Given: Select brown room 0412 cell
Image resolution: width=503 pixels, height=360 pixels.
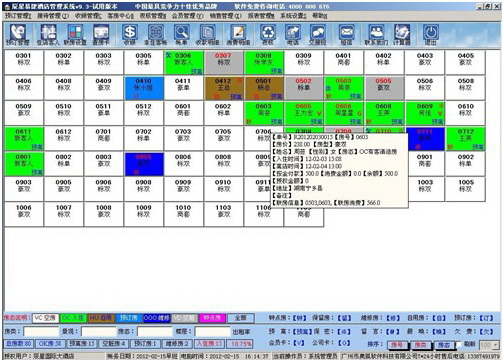Looking at the screenshot, I should (224, 88).
